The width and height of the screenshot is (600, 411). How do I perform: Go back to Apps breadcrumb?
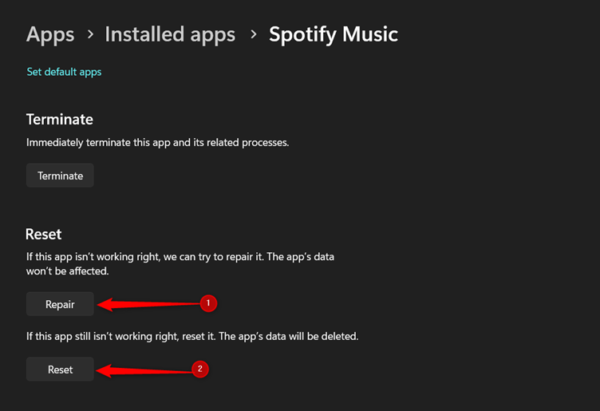click(50, 35)
